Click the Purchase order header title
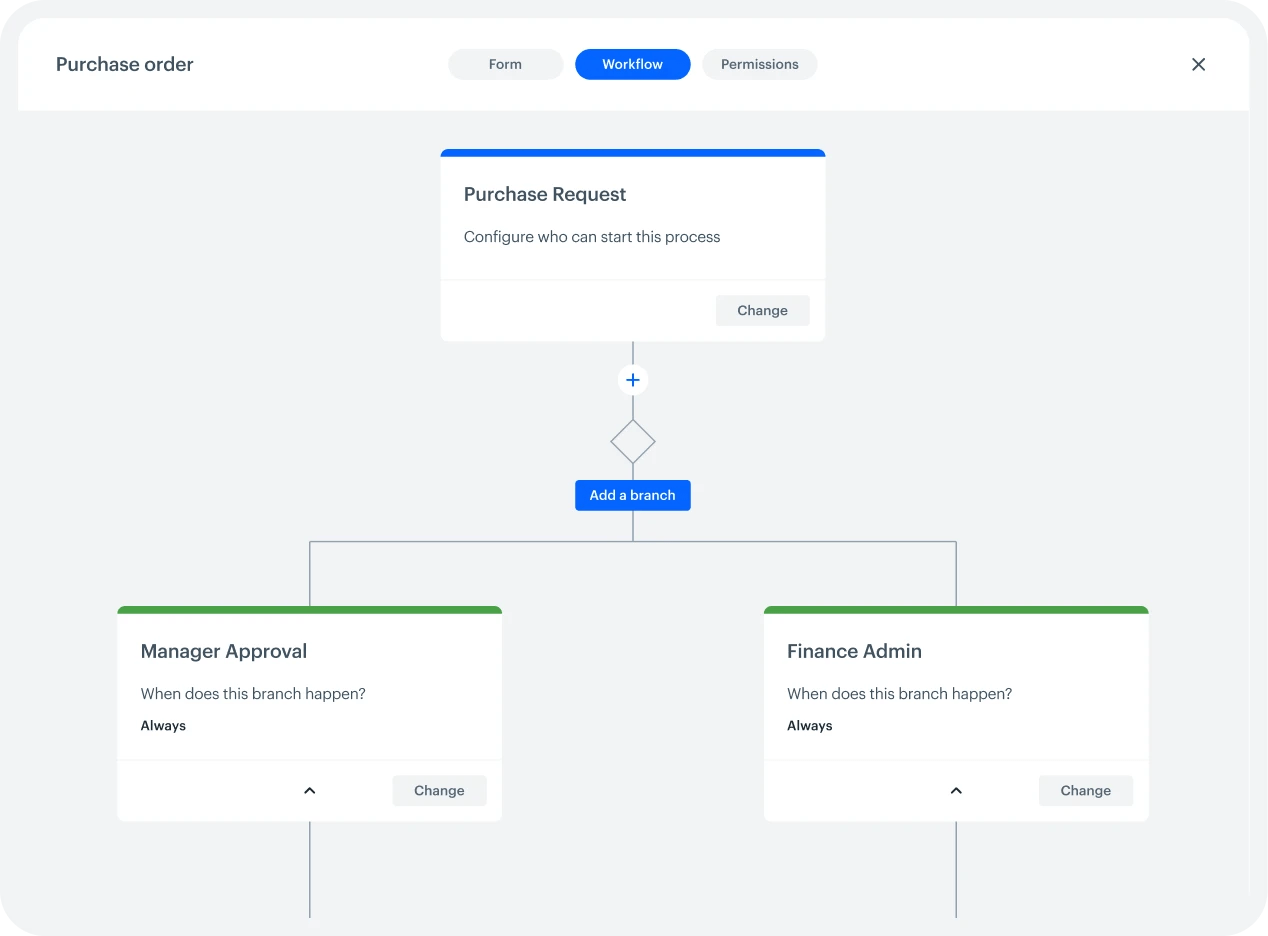Image resolution: width=1268 pixels, height=936 pixels. point(125,64)
